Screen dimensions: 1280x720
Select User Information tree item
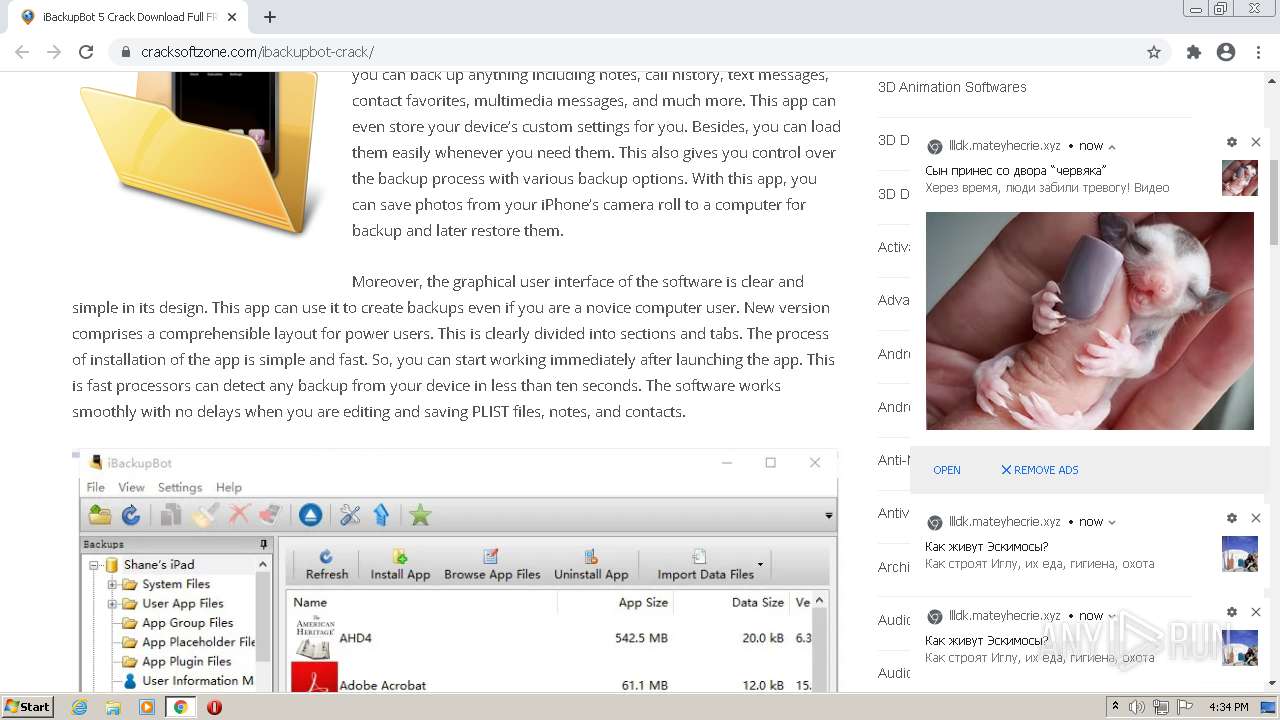pos(188,681)
